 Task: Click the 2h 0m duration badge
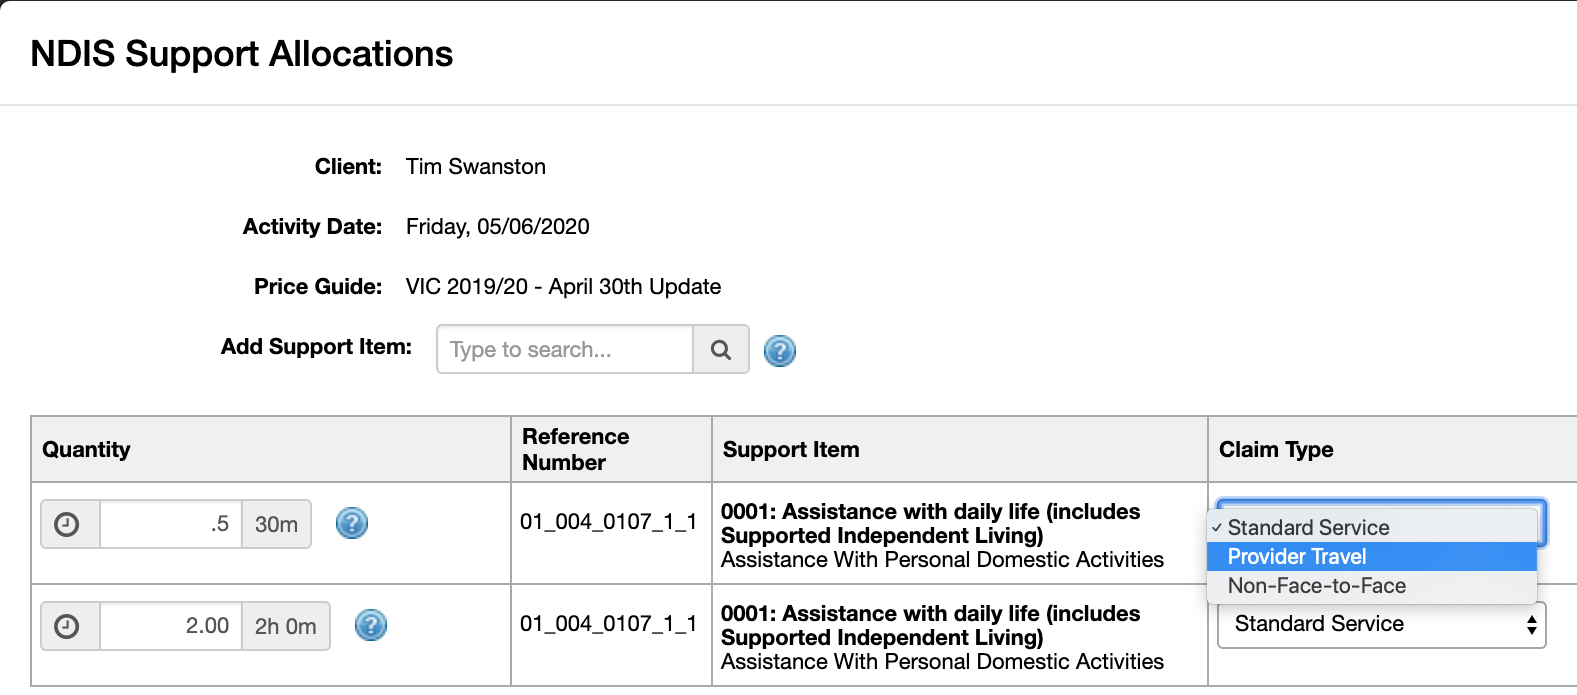tap(285, 625)
